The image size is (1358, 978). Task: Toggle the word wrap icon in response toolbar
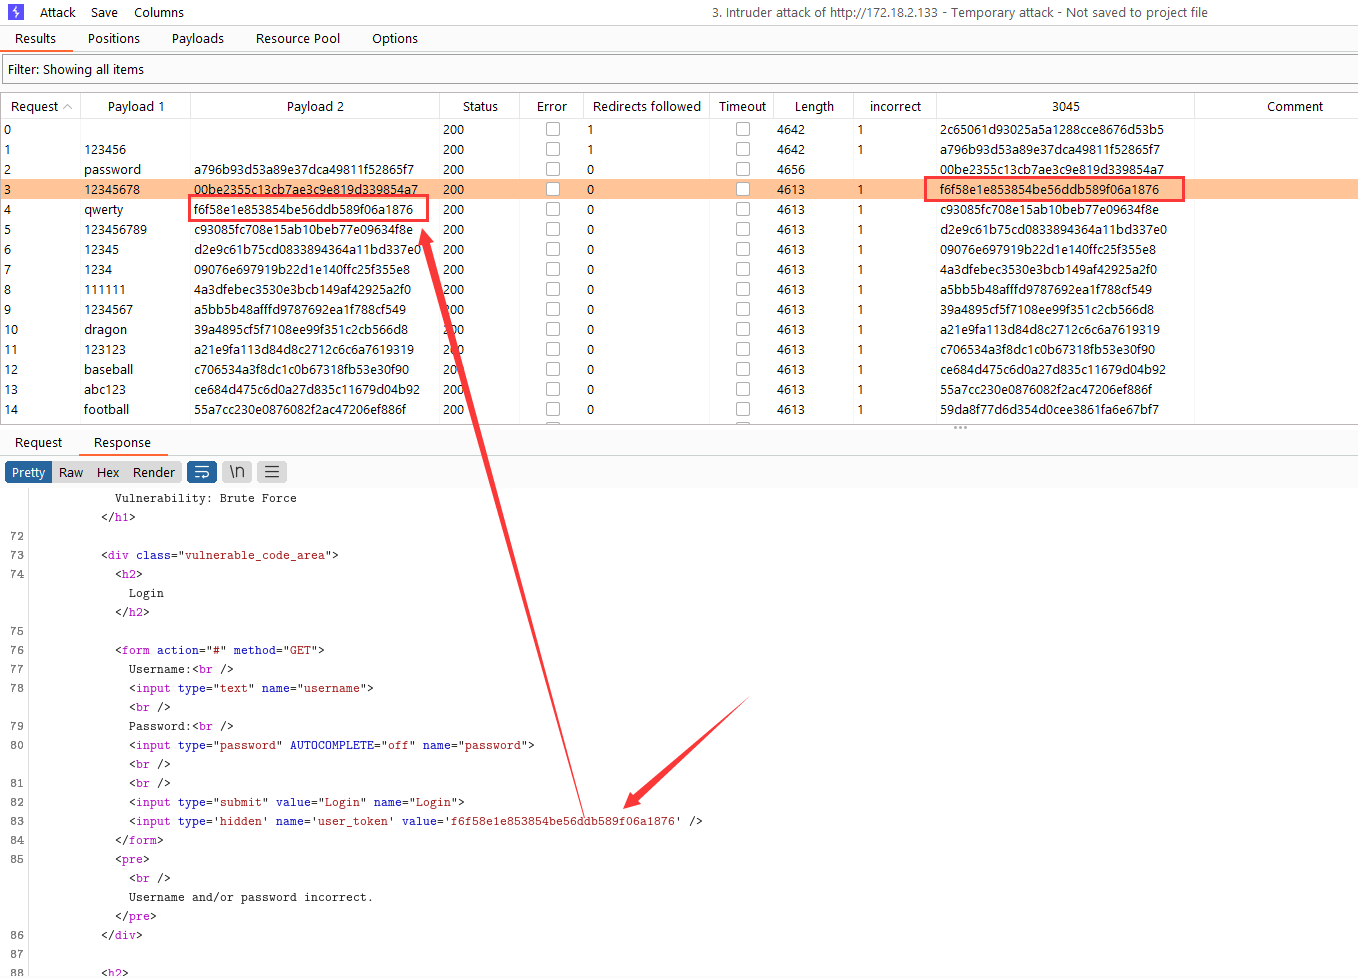pyautogui.click(x=201, y=472)
